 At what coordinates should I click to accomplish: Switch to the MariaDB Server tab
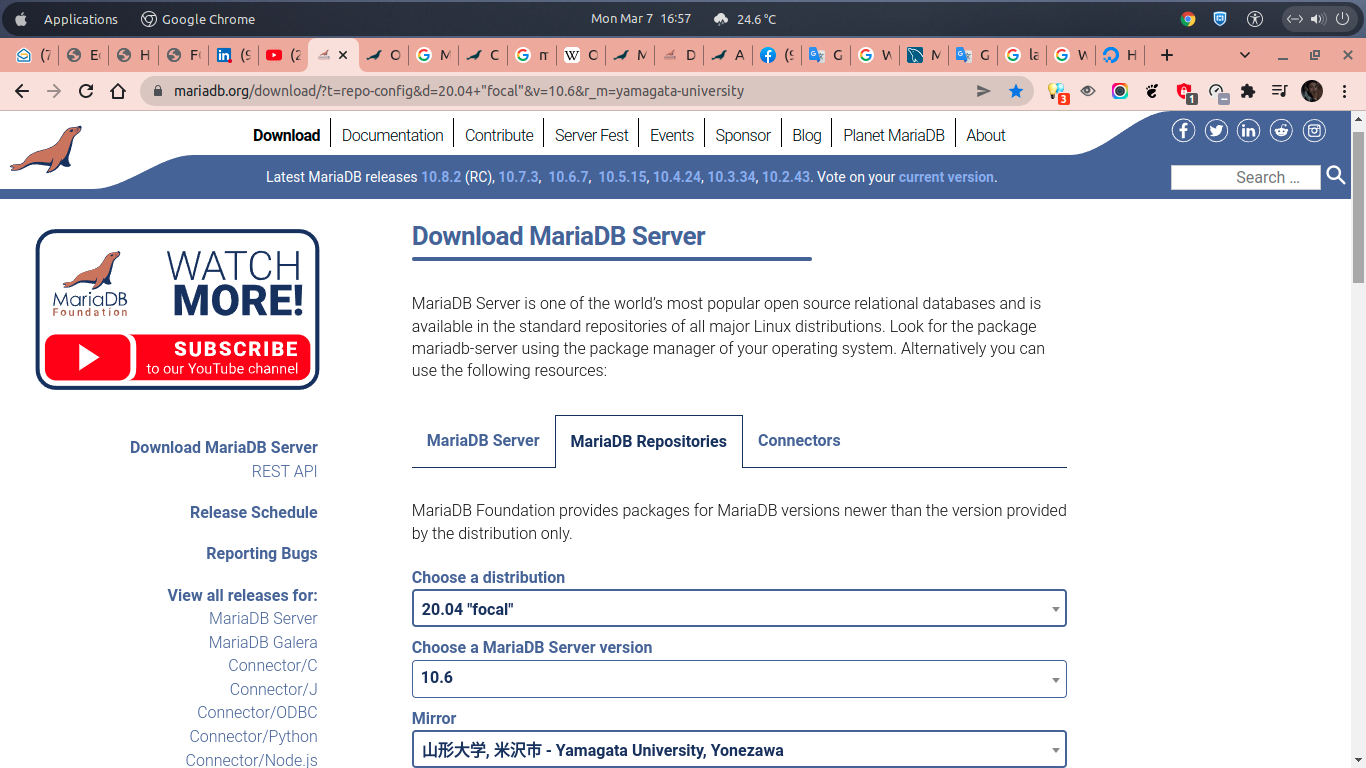click(x=483, y=440)
